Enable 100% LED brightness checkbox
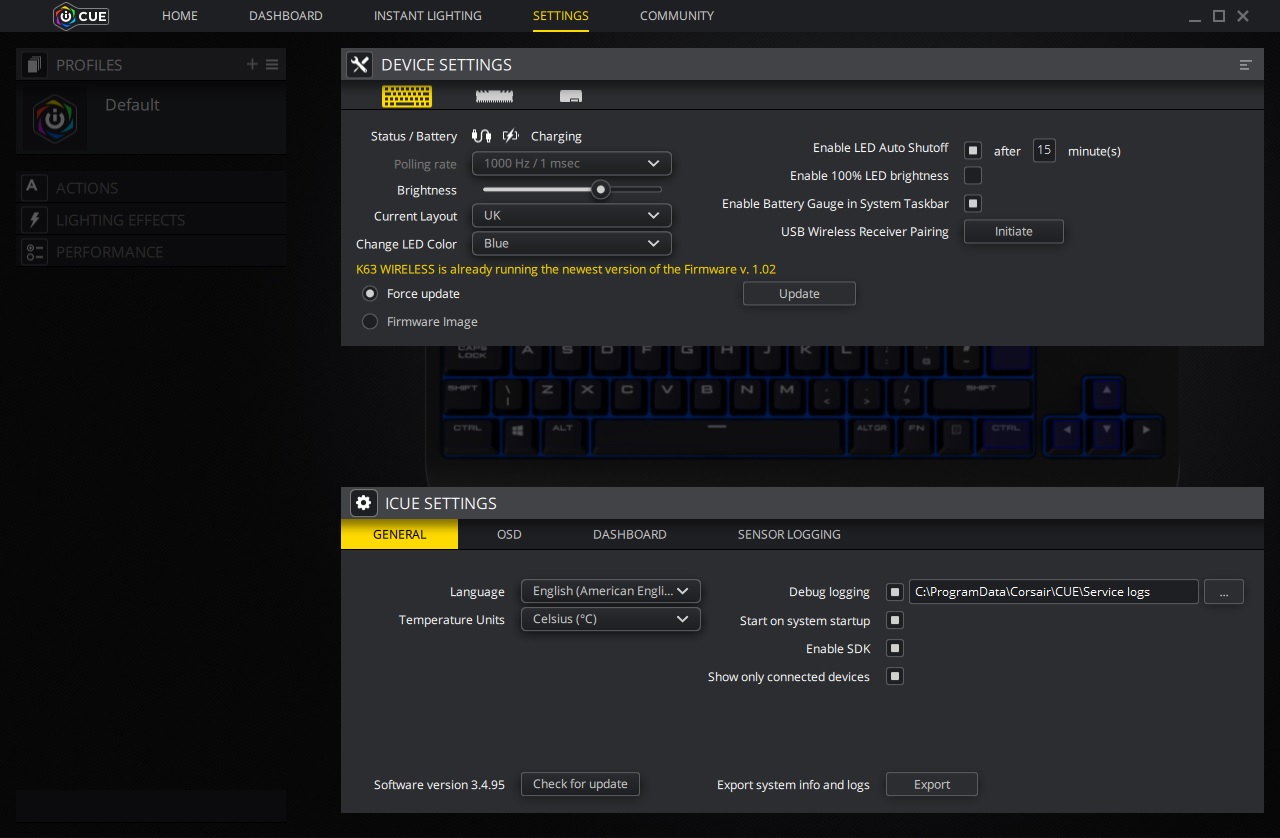Screen dimensions: 1280x838 [x=972, y=176]
